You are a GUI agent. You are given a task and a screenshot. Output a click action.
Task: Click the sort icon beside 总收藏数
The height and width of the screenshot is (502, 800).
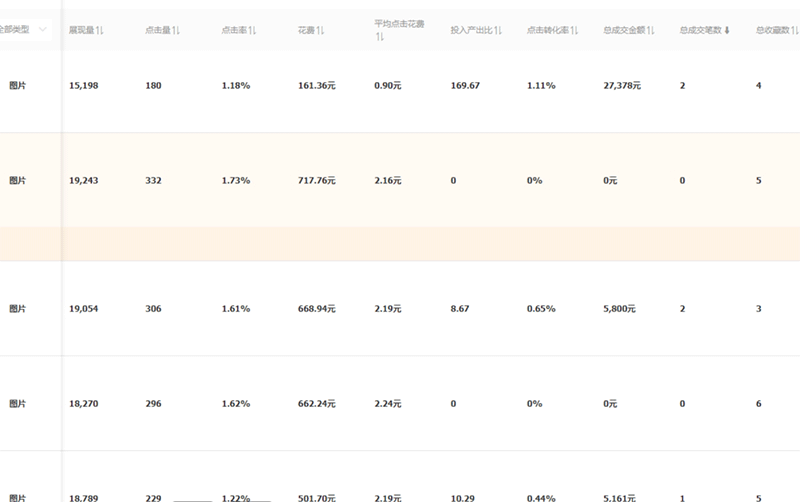(x=797, y=31)
